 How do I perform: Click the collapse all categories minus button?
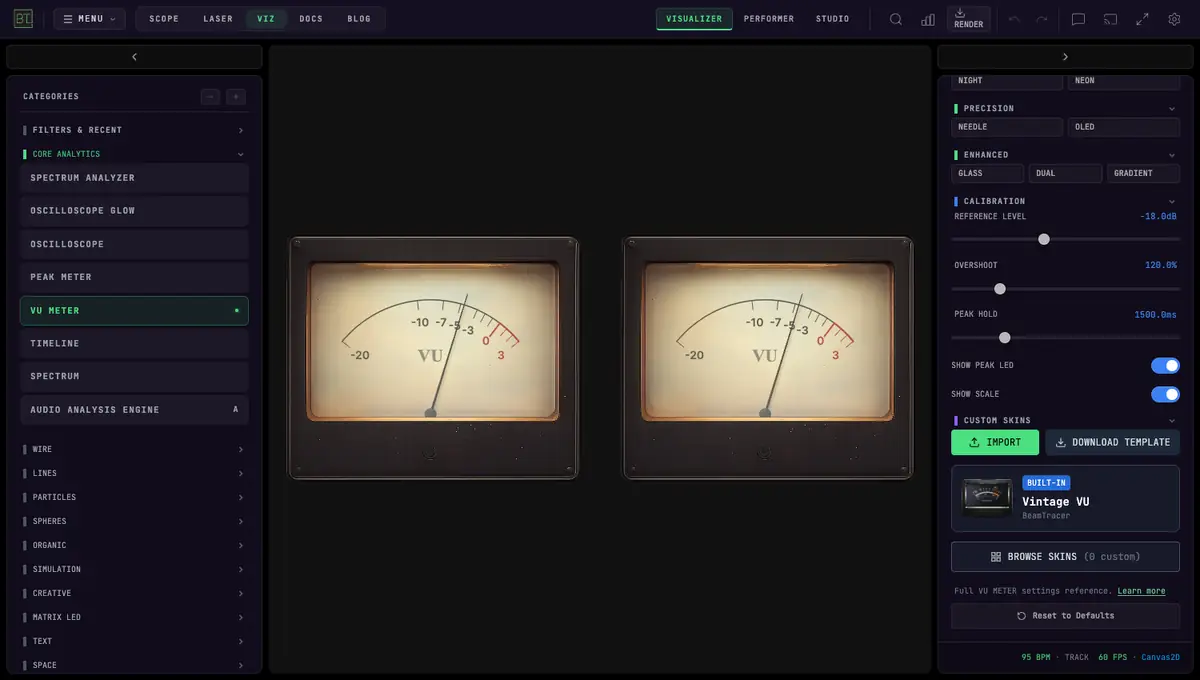pos(210,97)
